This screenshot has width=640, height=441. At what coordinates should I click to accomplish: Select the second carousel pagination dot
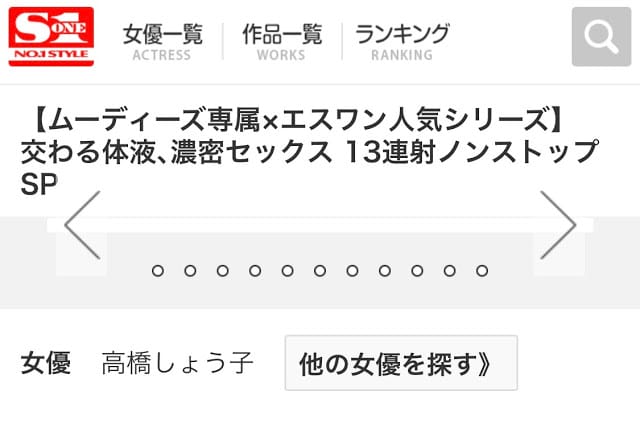(190, 270)
